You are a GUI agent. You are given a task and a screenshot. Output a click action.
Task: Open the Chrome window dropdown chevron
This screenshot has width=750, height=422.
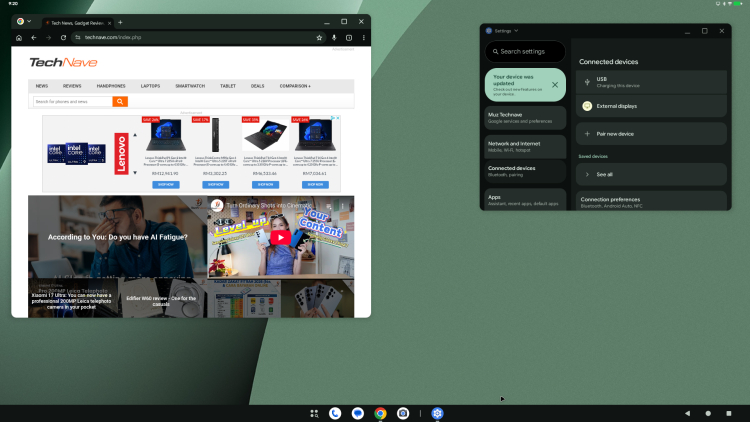[x=29, y=22]
